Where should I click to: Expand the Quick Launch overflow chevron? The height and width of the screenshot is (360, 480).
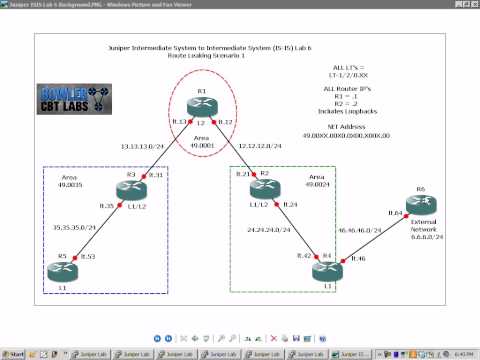coord(65,354)
